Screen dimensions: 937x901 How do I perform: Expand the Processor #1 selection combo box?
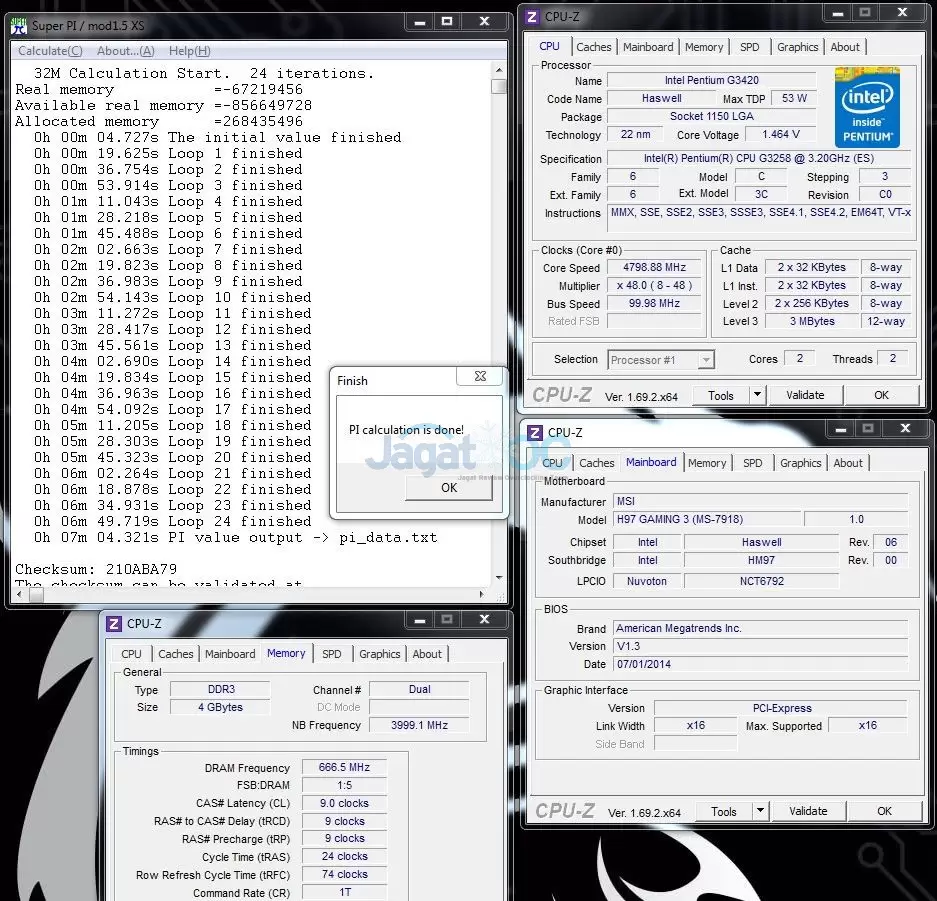point(705,359)
